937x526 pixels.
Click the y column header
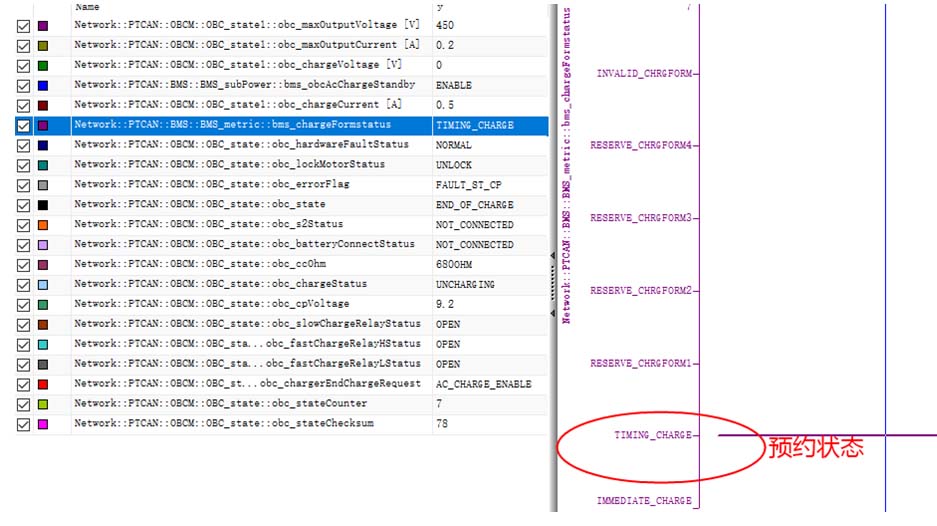[490, 7]
